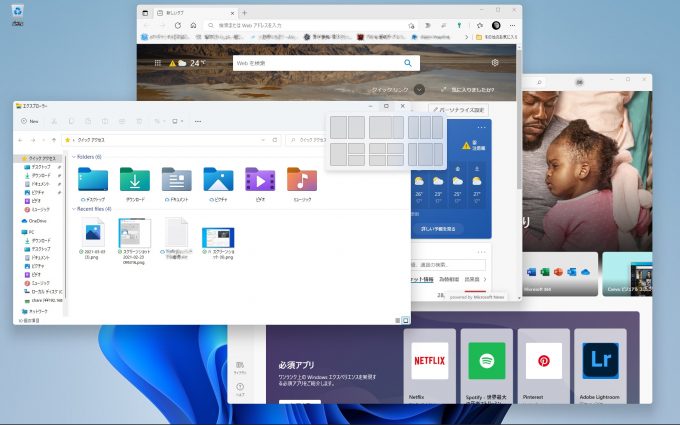The width and height of the screenshot is (680, 425).
Task: Click the Copy icon in Explorer toolbar
Action: (x=71, y=121)
